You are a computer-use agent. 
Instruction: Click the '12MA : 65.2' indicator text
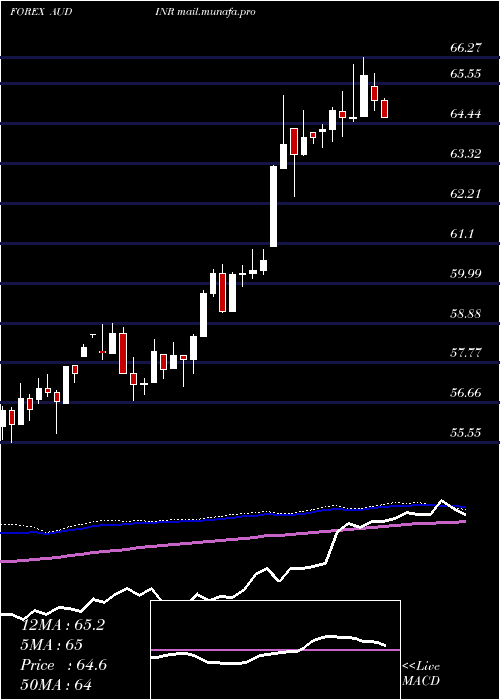(x=63, y=625)
